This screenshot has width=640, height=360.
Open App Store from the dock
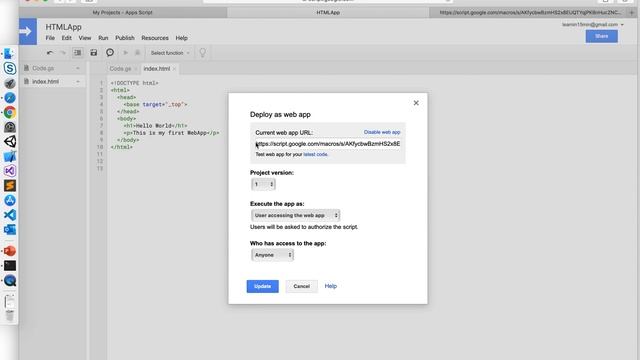tap(10, 200)
